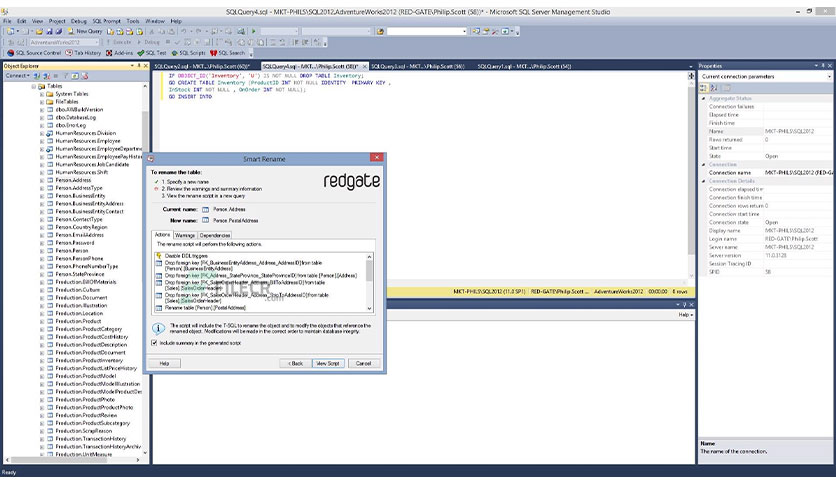This screenshot has width=836, height=484.
Task: Open the SQL Prompt menu
Action: tap(107, 21)
